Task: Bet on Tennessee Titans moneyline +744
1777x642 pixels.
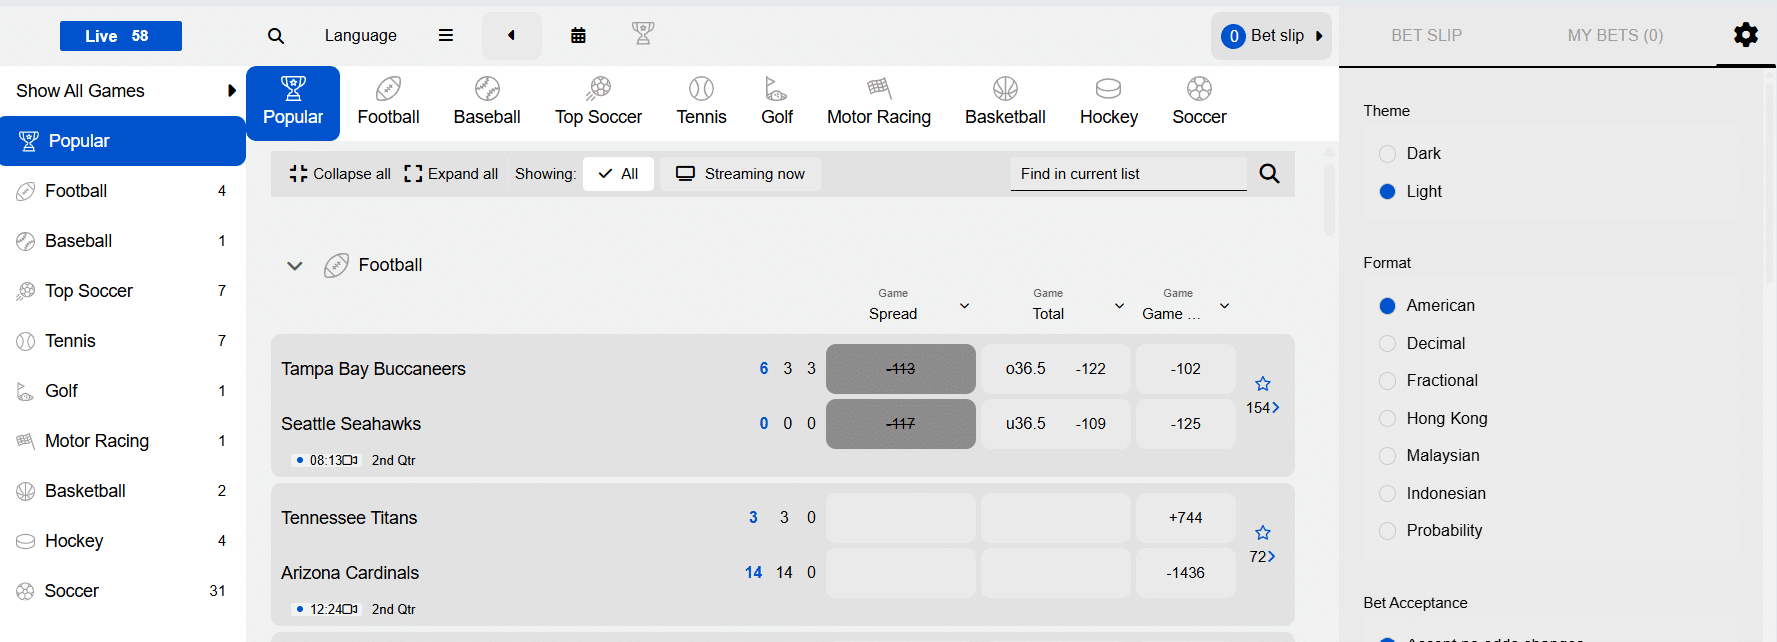Action: (x=1186, y=518)
